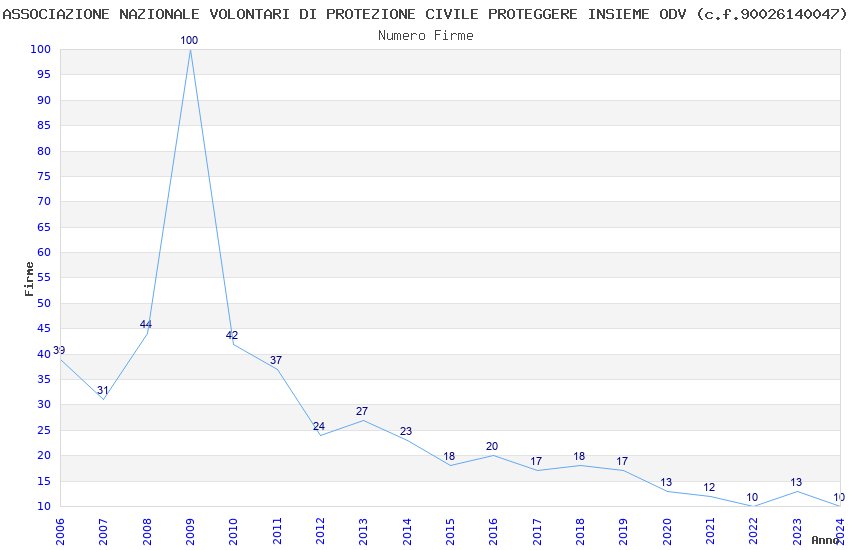Click the 20 data label for 2016

click(492, 447)
